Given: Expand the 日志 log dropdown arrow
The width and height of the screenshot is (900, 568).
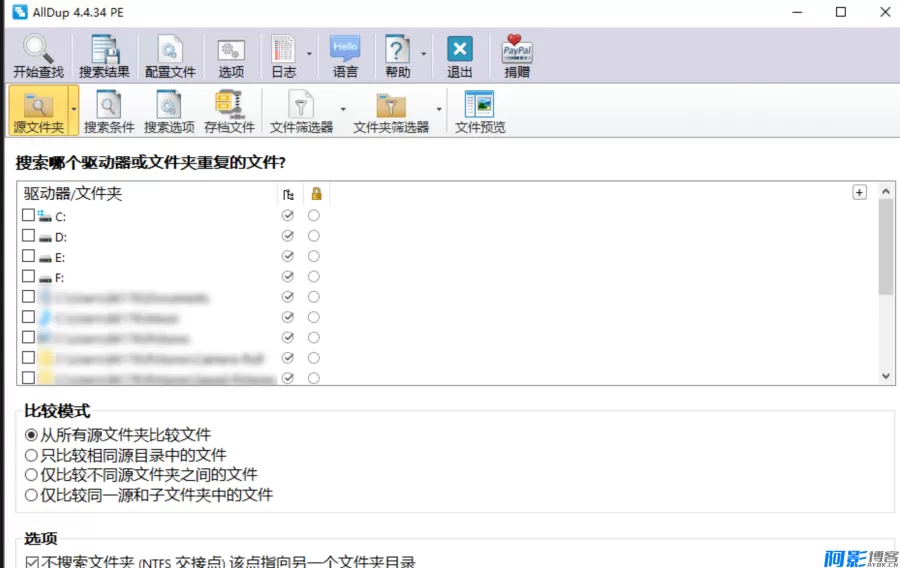Looking at the screenshot, I should 310,54.
